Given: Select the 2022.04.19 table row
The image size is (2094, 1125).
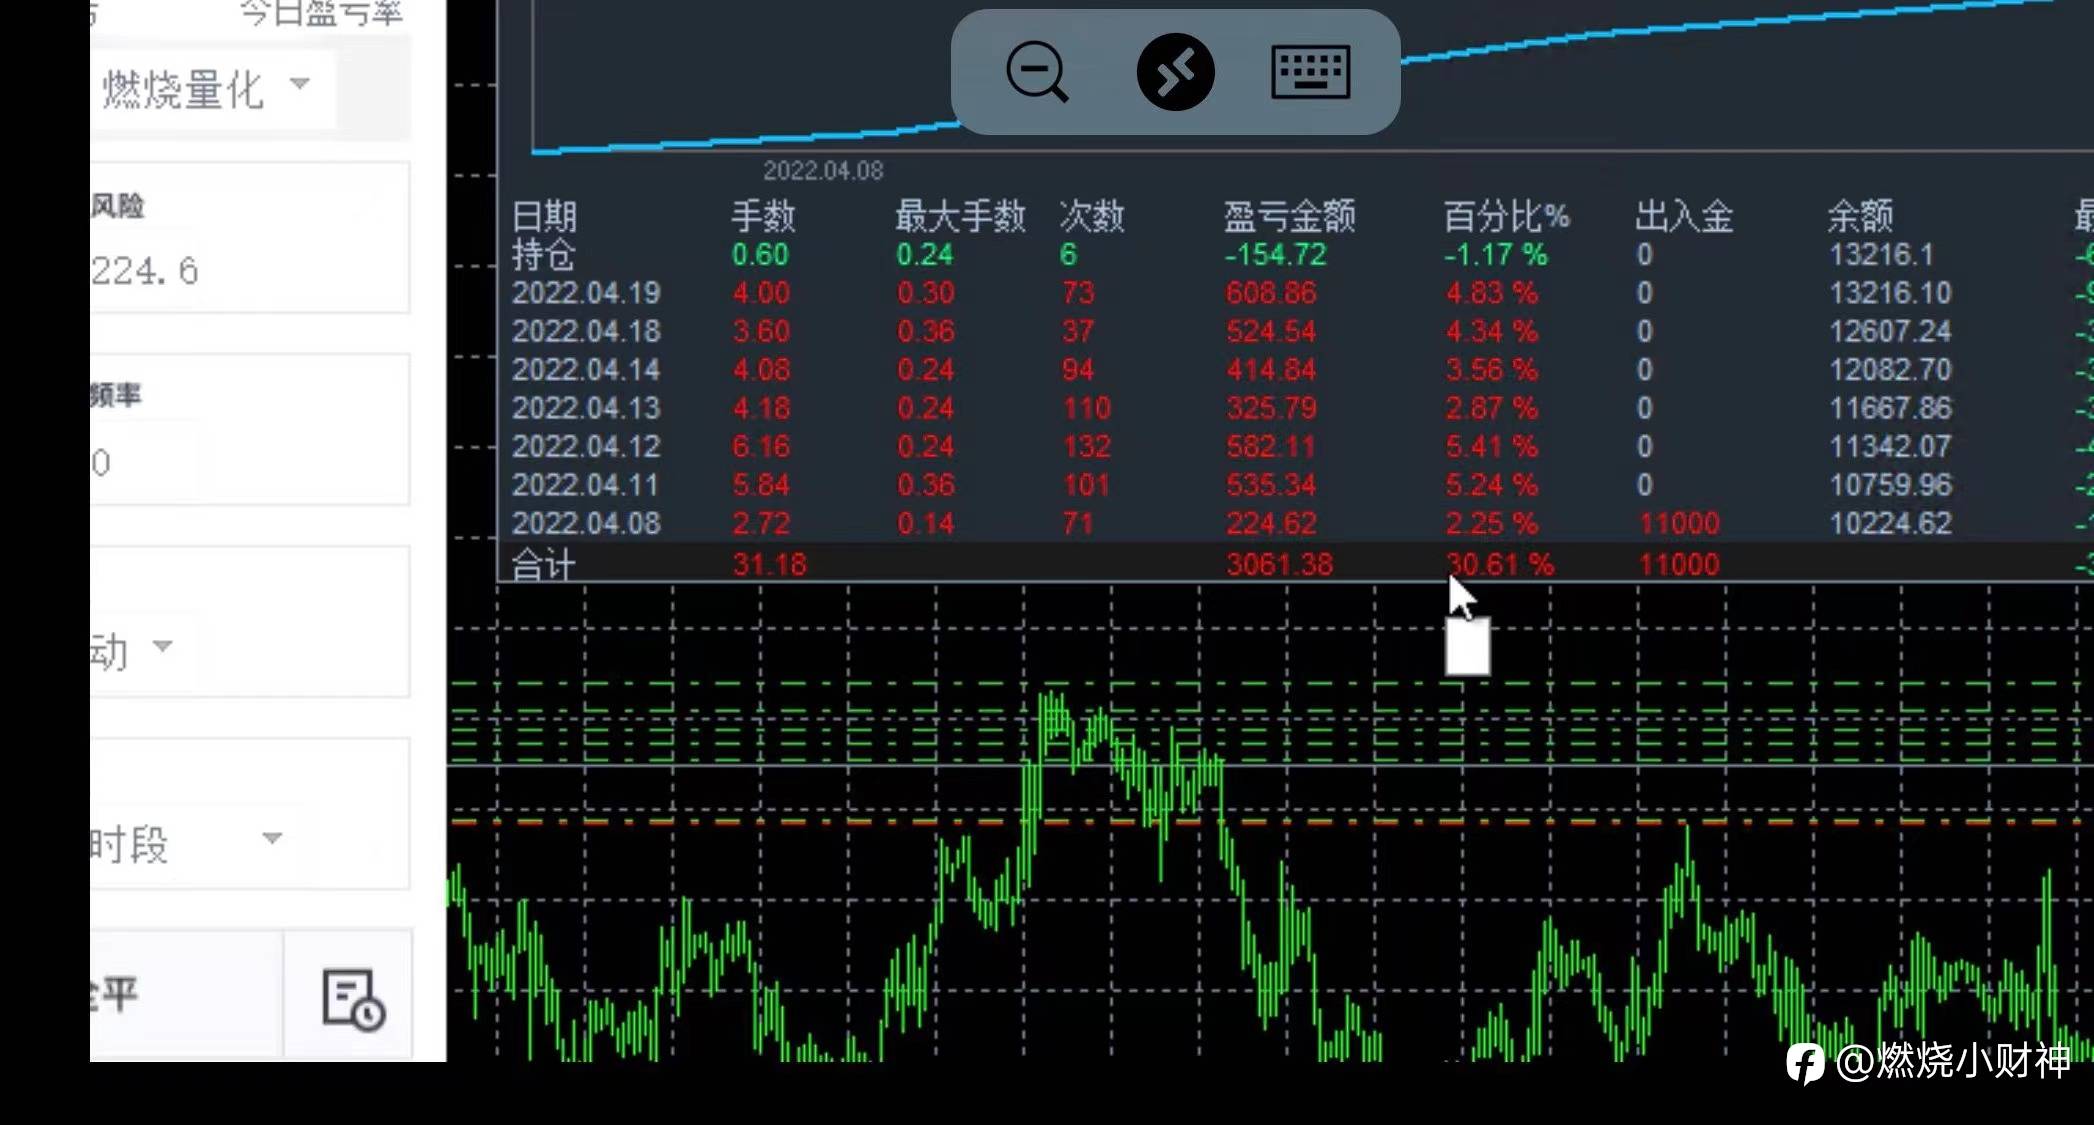Looking at the screenshot, I should pos(586,293).
